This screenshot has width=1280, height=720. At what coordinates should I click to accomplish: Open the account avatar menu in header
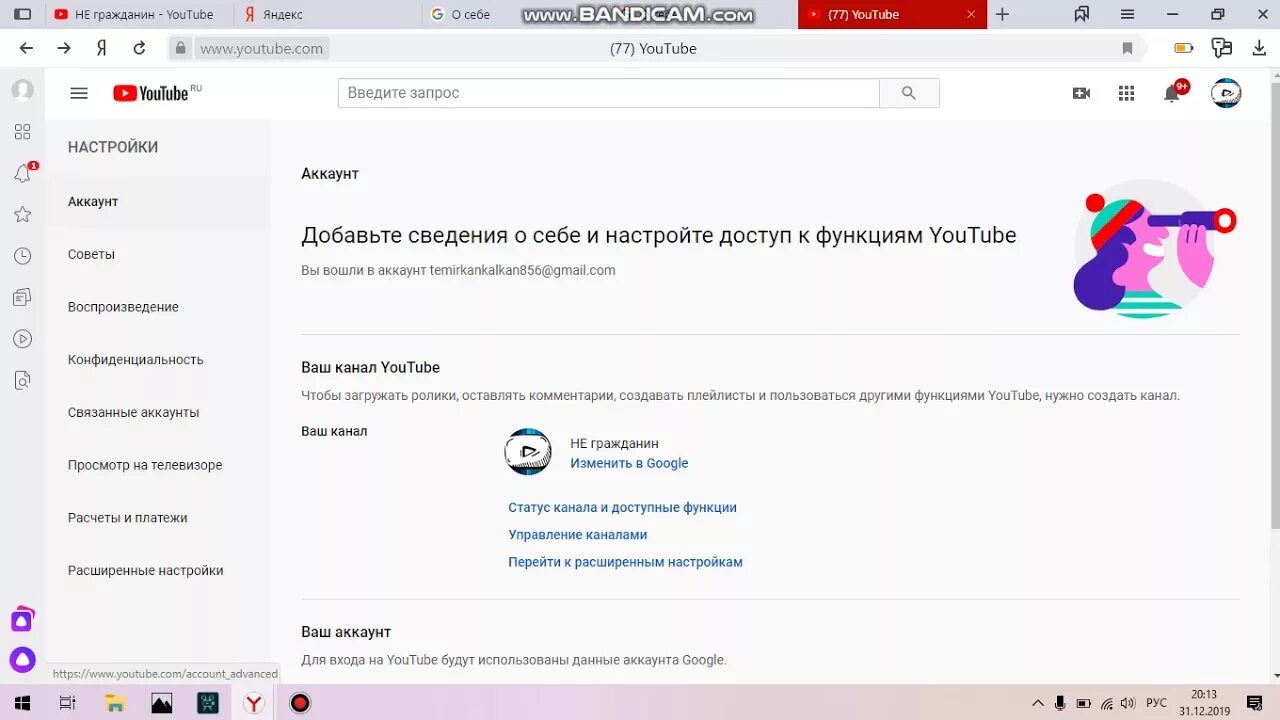pos(1226,93)
